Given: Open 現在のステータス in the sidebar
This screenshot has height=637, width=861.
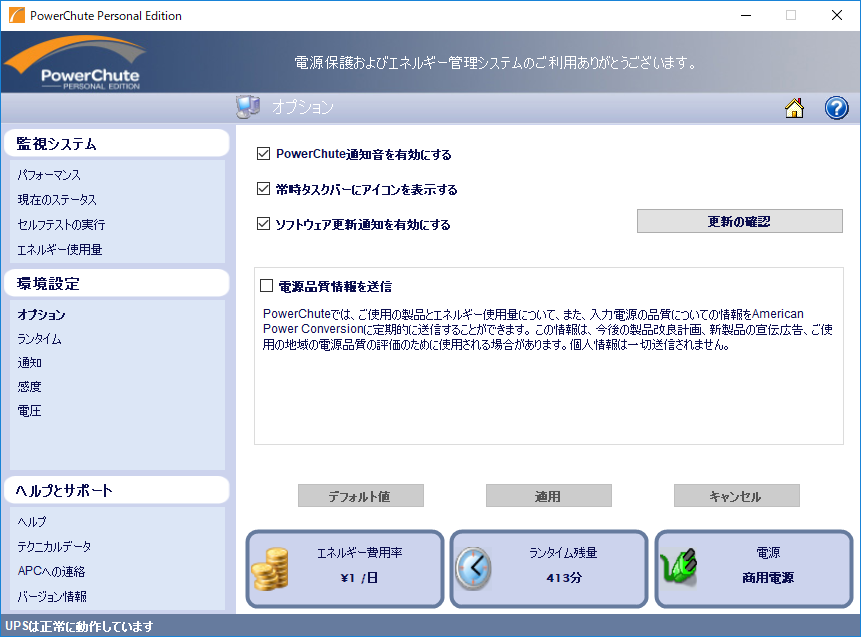Looking at the screenshot, I should (57, 200).
